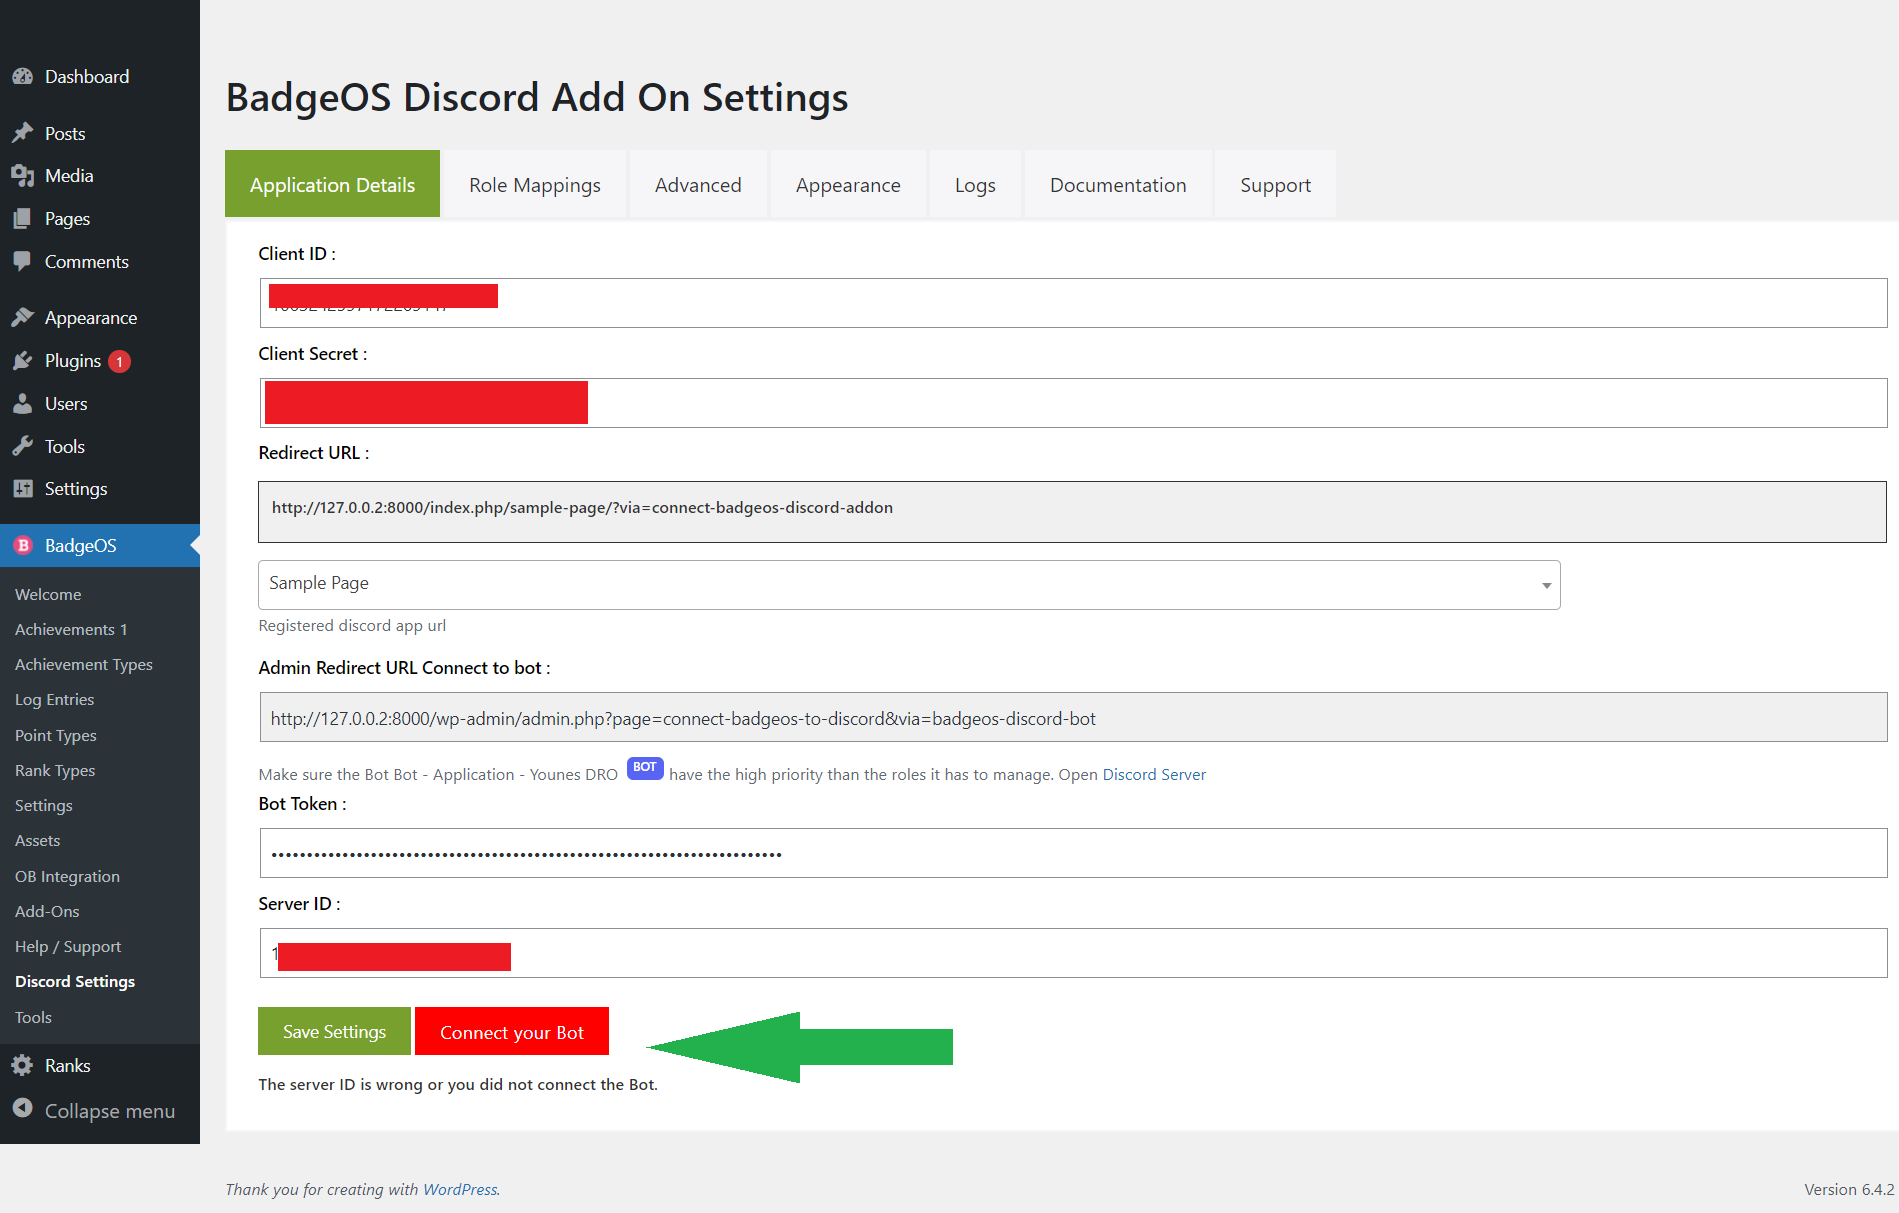Click the Comments speech-bubble icon
The height and width of the screenshot is (1213, 1899).
point(24,261)
